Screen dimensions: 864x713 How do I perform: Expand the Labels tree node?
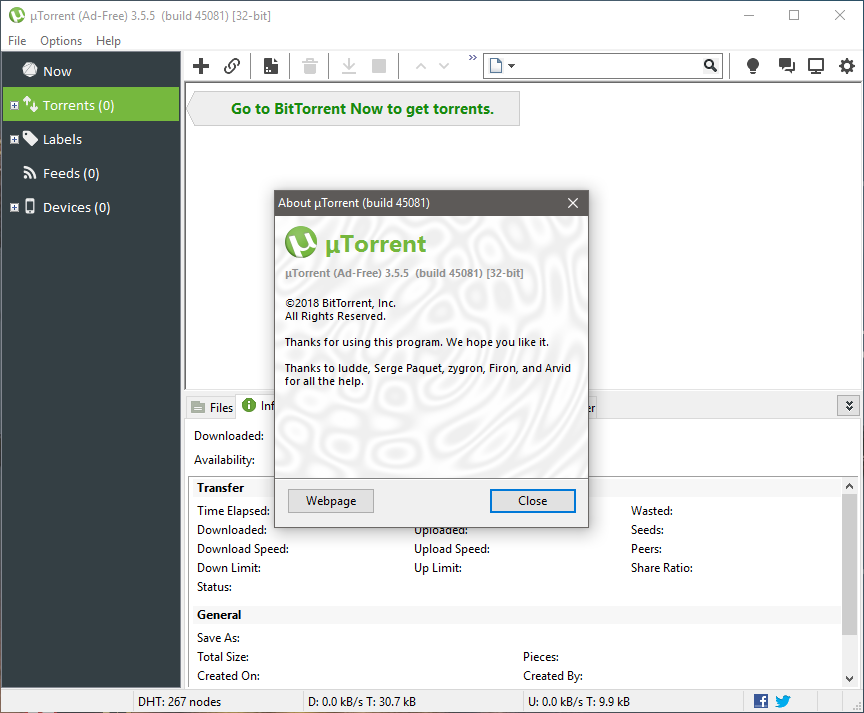point(14,139)
